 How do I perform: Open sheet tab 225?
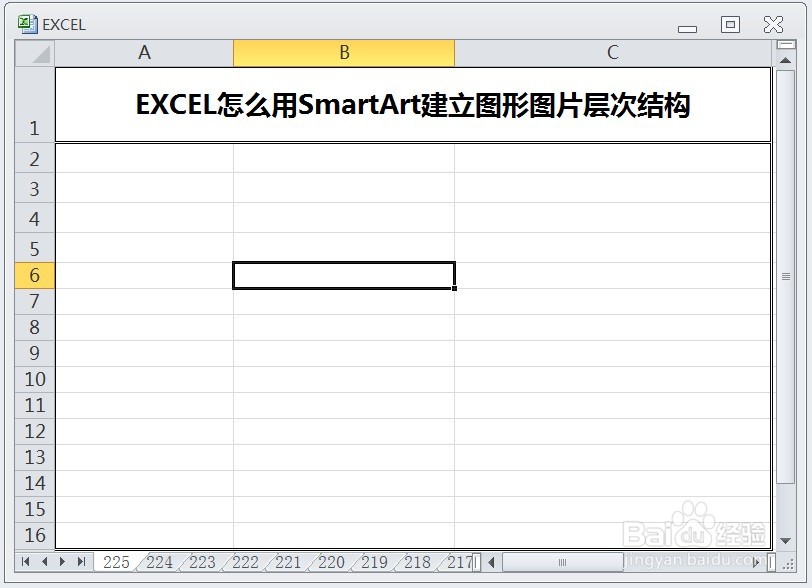coord(116,562)
